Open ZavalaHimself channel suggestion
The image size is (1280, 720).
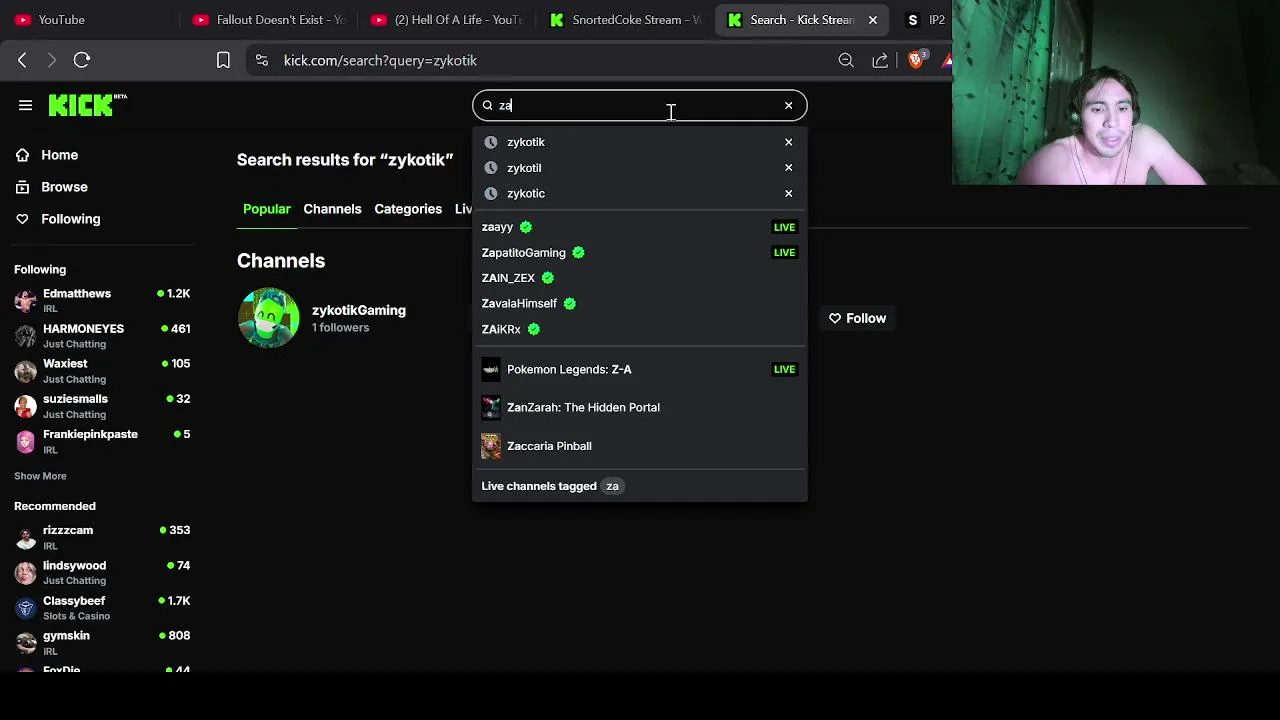pyautogui.click(x=639, y=303)
